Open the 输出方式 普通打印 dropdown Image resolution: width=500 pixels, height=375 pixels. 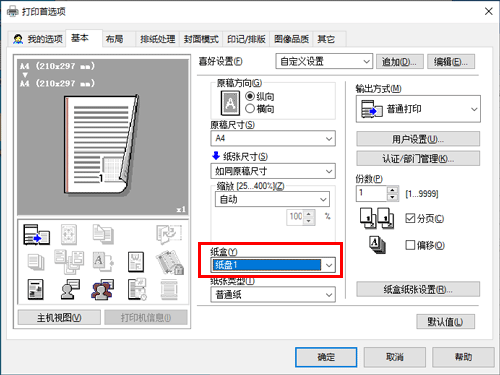pos(418,109)
